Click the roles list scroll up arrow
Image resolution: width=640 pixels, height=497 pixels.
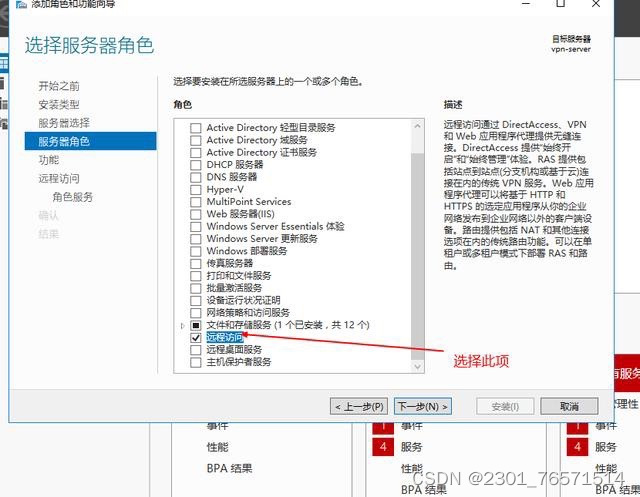click(417, 126)
